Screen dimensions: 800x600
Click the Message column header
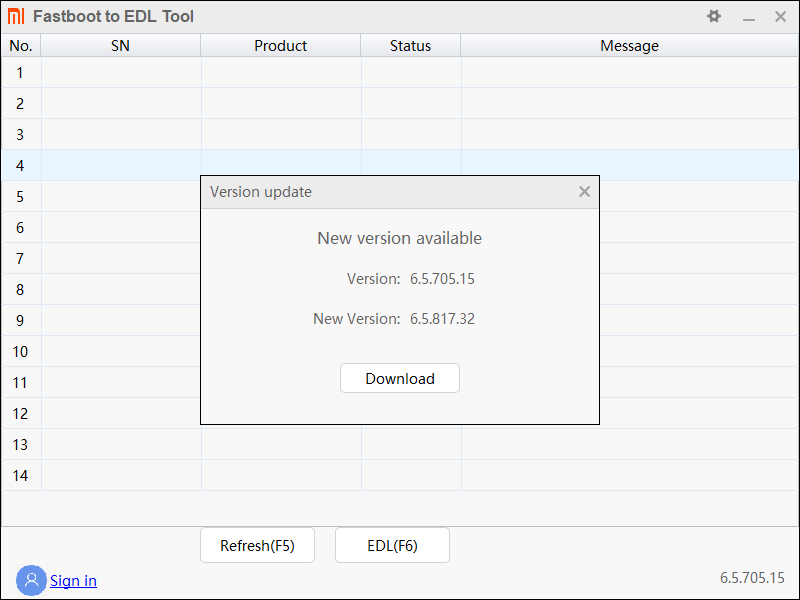coord(630,45)
